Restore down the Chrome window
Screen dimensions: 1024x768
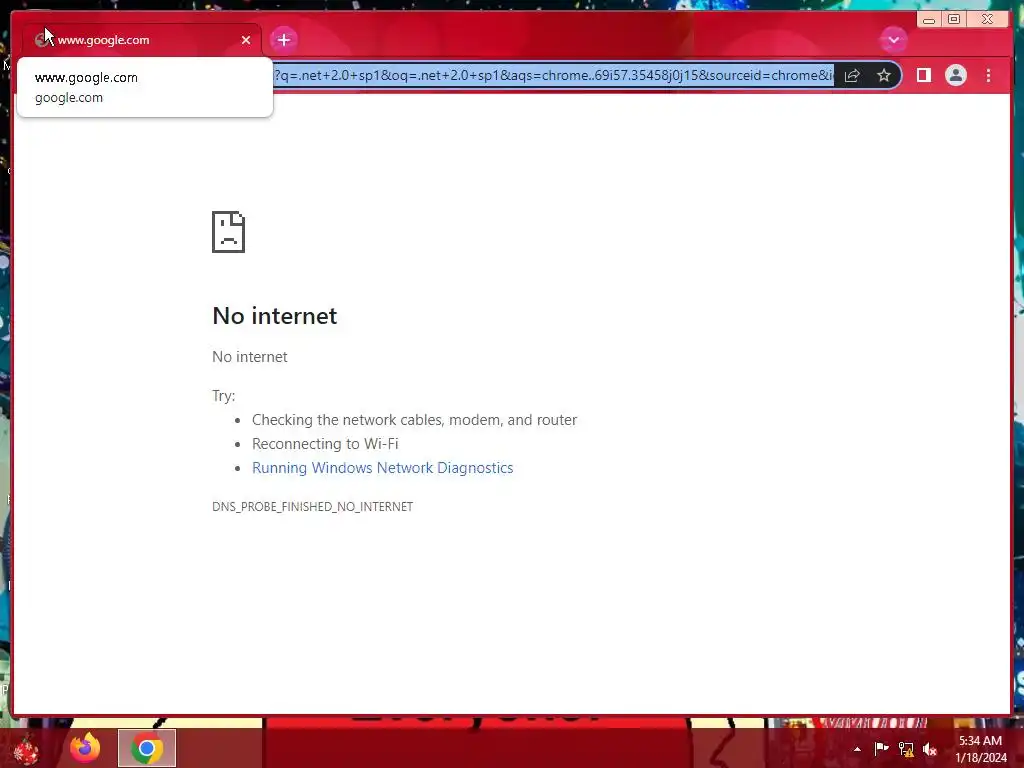pos(954,20)
